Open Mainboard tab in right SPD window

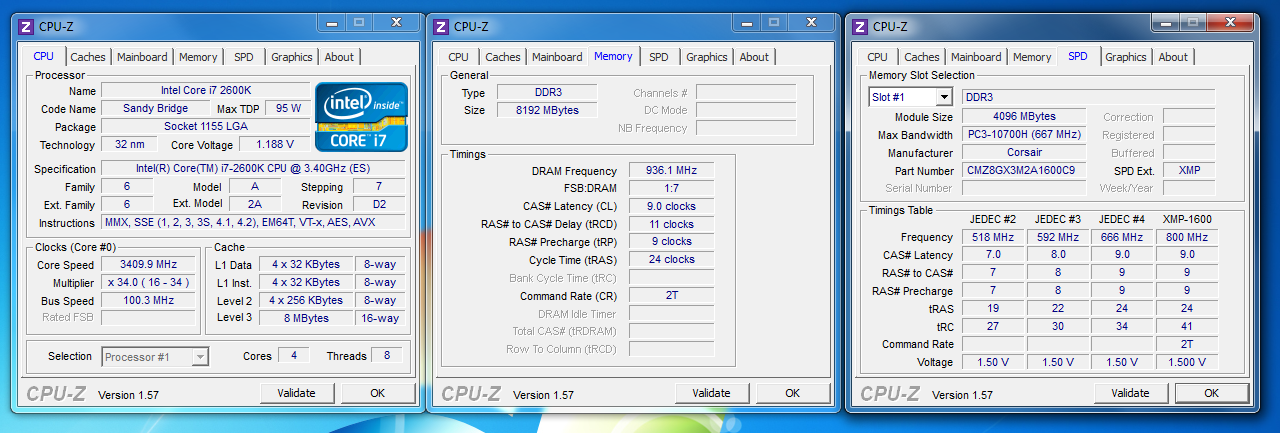976,57
